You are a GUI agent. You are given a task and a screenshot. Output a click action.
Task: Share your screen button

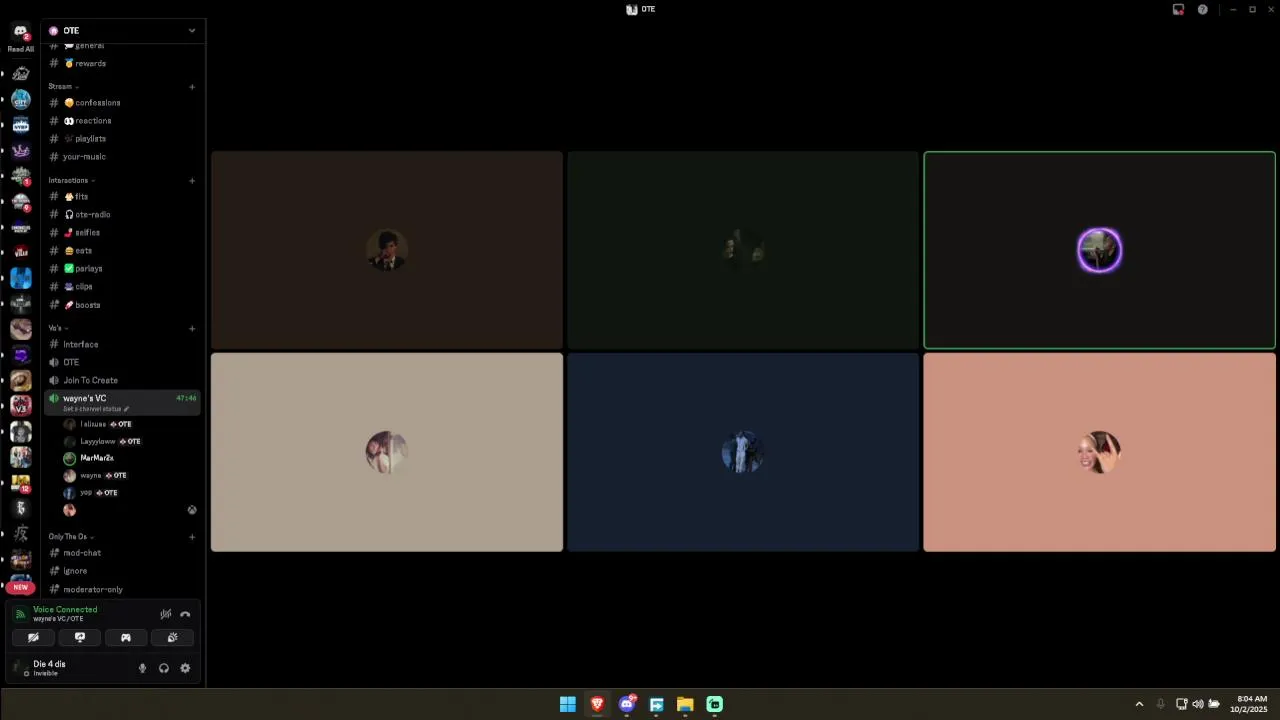click(80, 637)
